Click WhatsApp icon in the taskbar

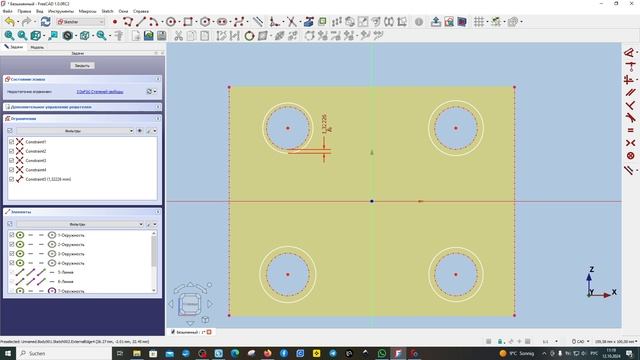pos(382,353)
